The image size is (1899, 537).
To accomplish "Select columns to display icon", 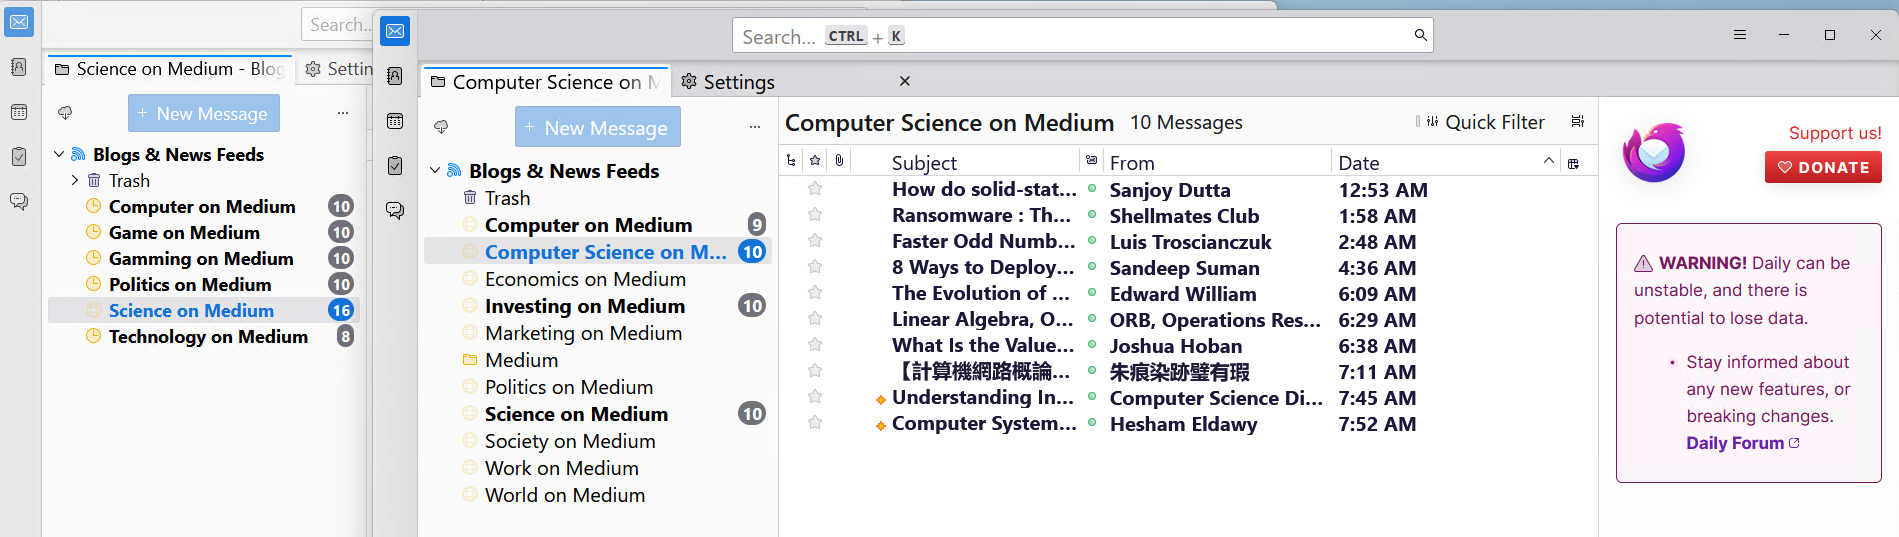I will [1574, 163].
